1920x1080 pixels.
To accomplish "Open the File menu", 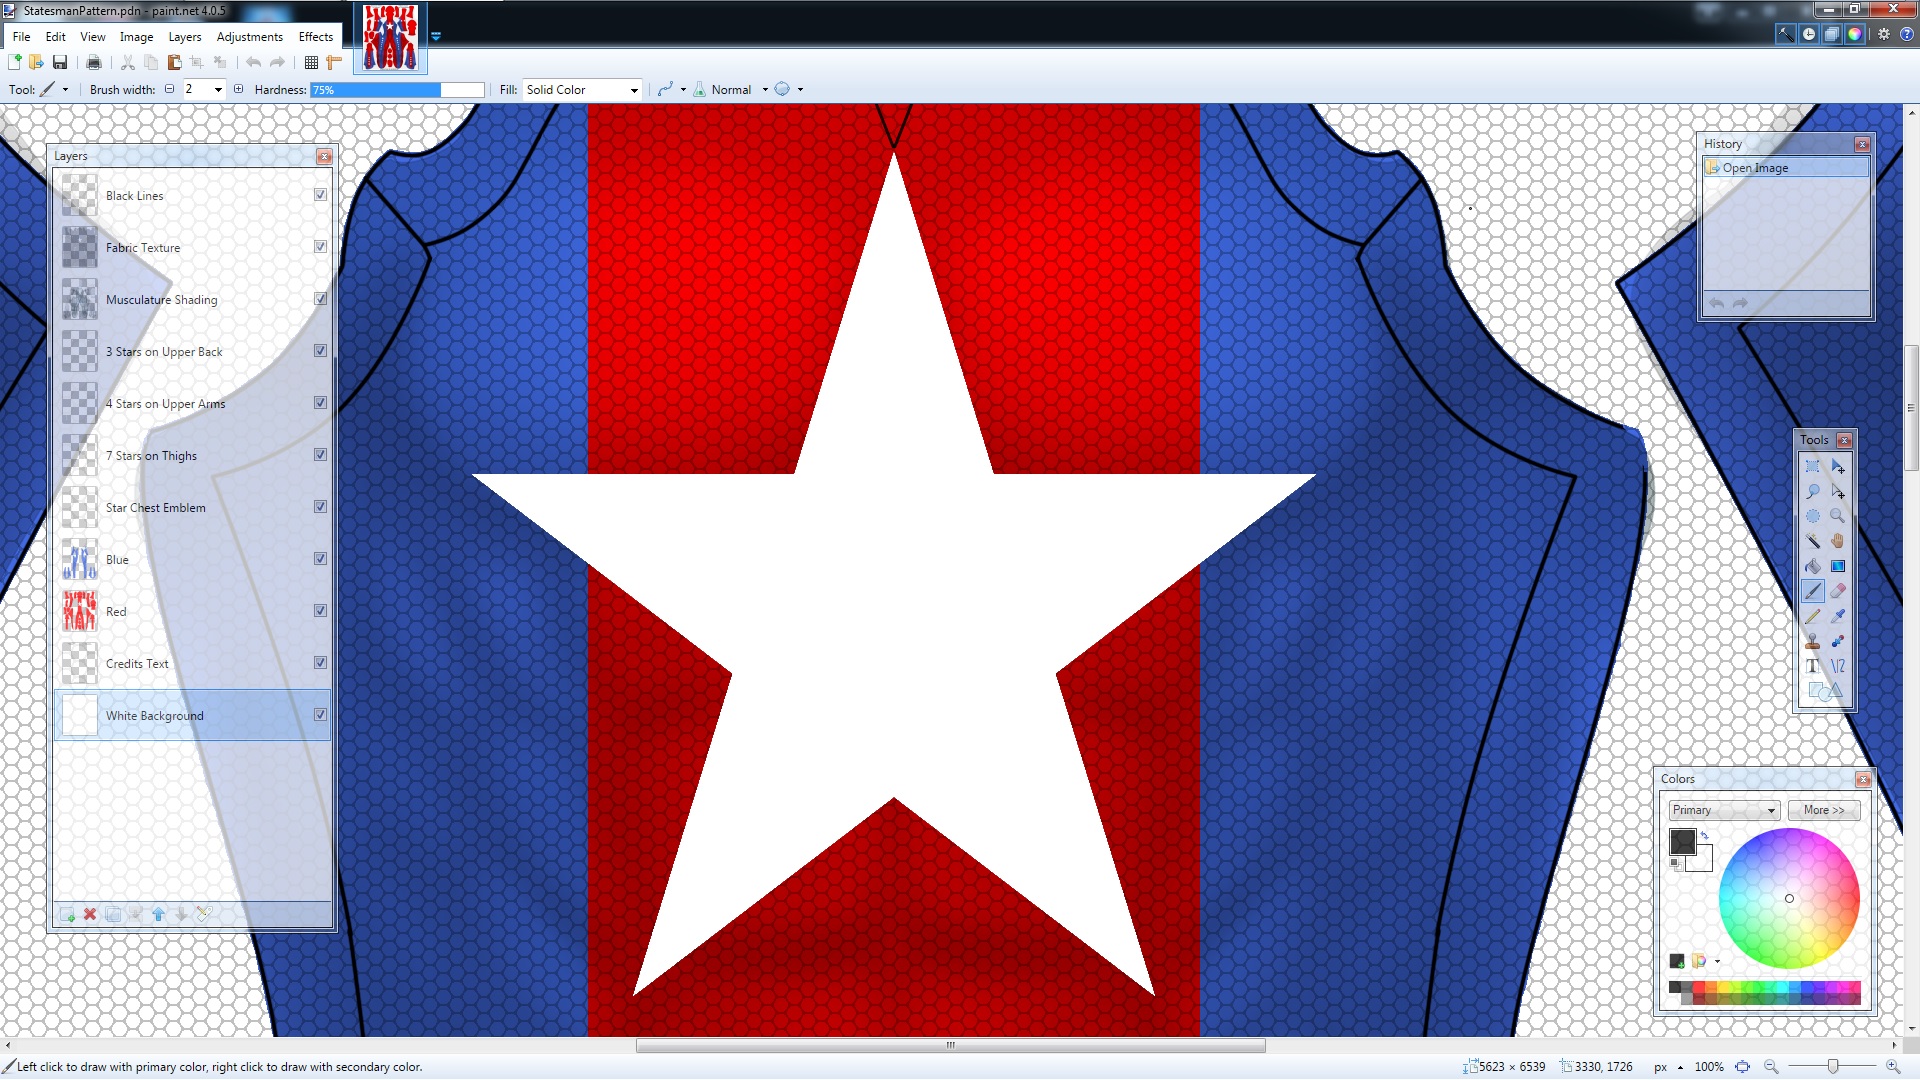I will [21, 37].
